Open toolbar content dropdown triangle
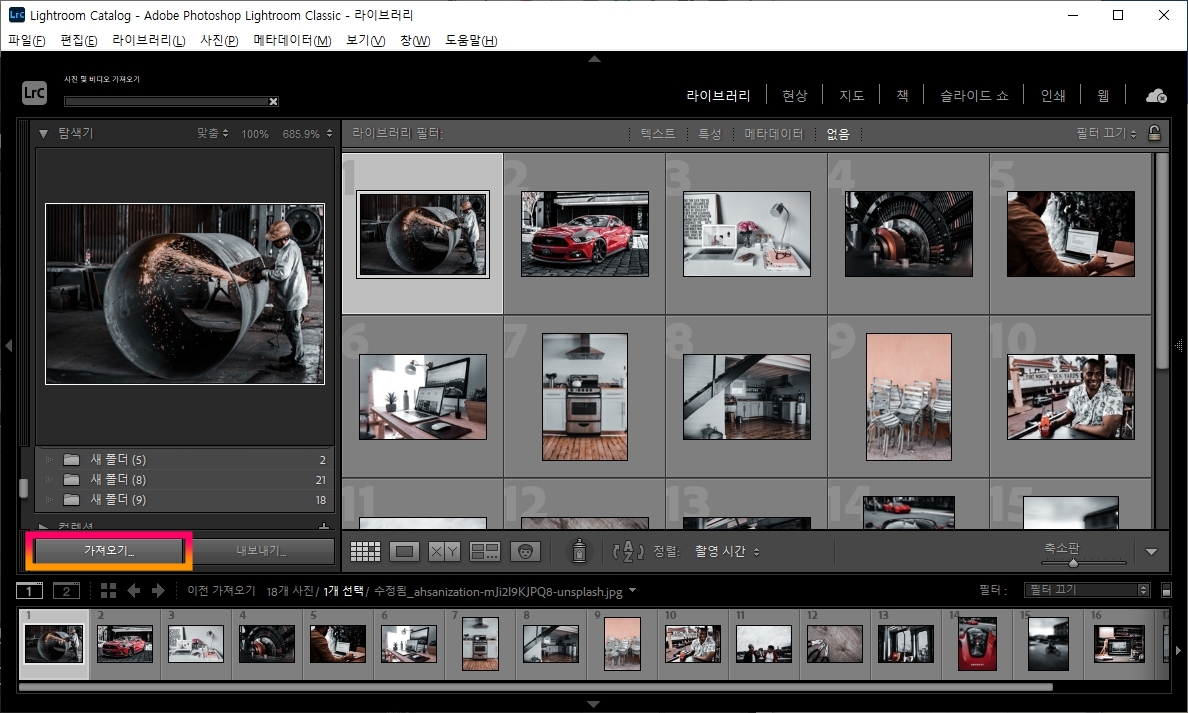 1151,552
